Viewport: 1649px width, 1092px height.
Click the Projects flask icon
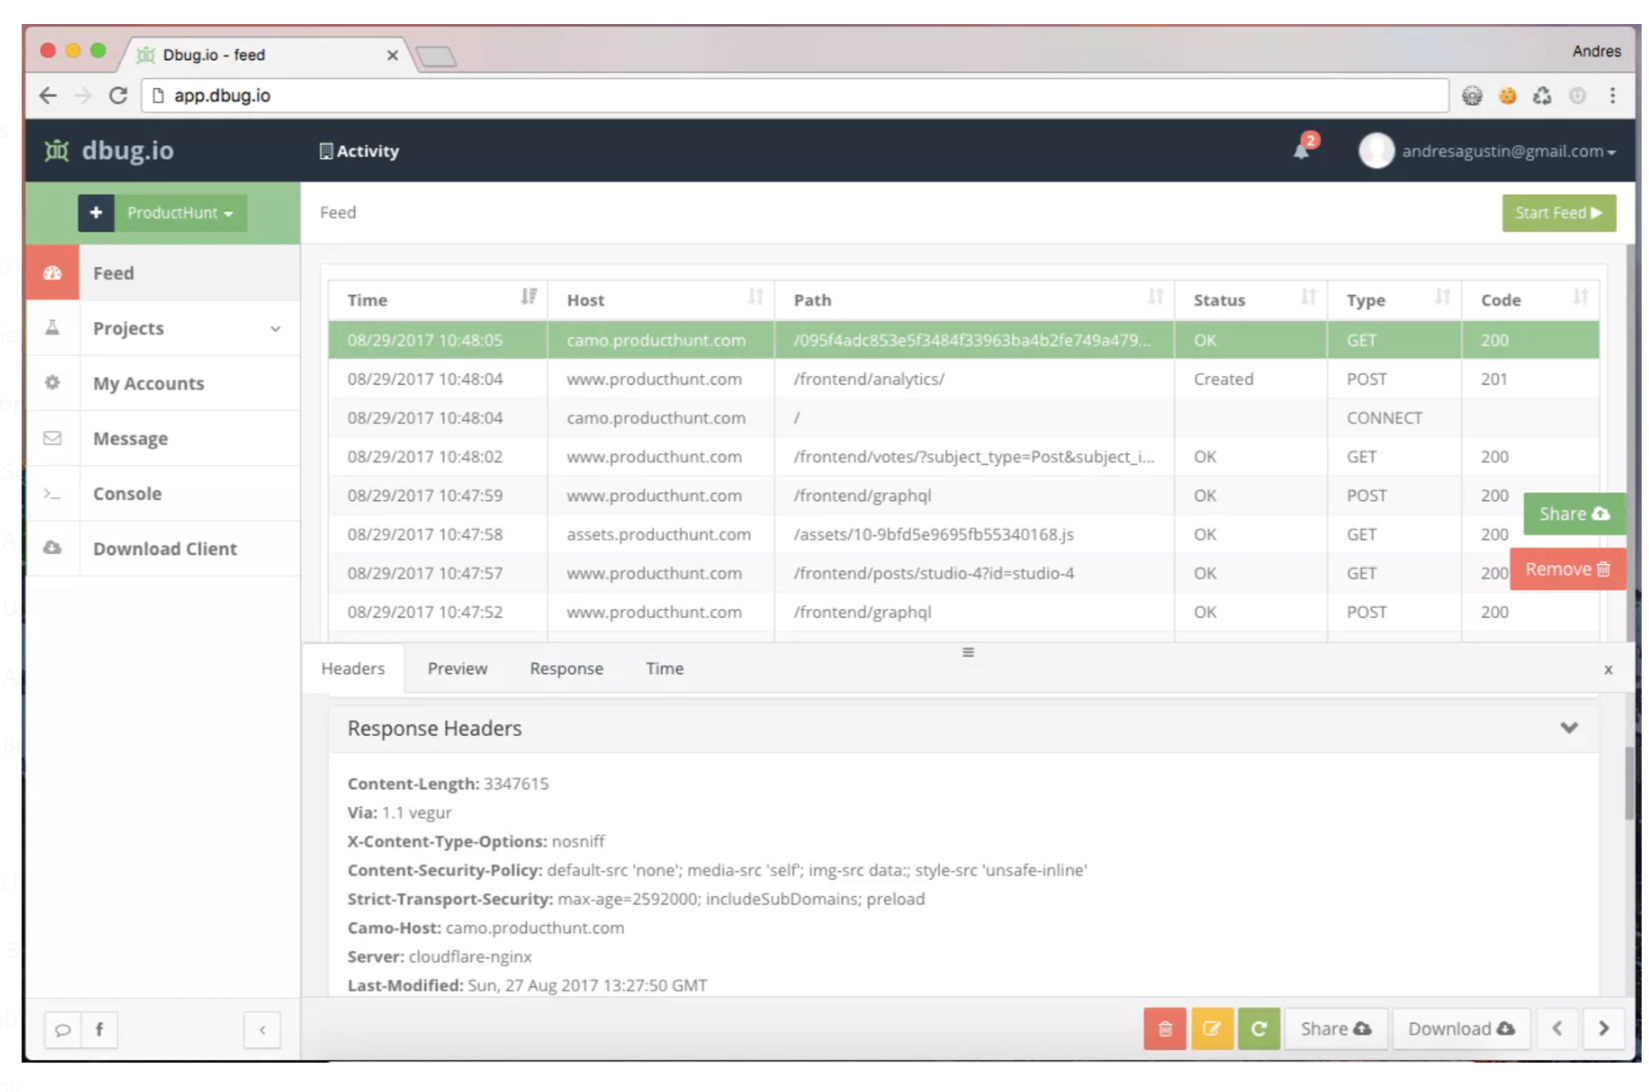52,328
